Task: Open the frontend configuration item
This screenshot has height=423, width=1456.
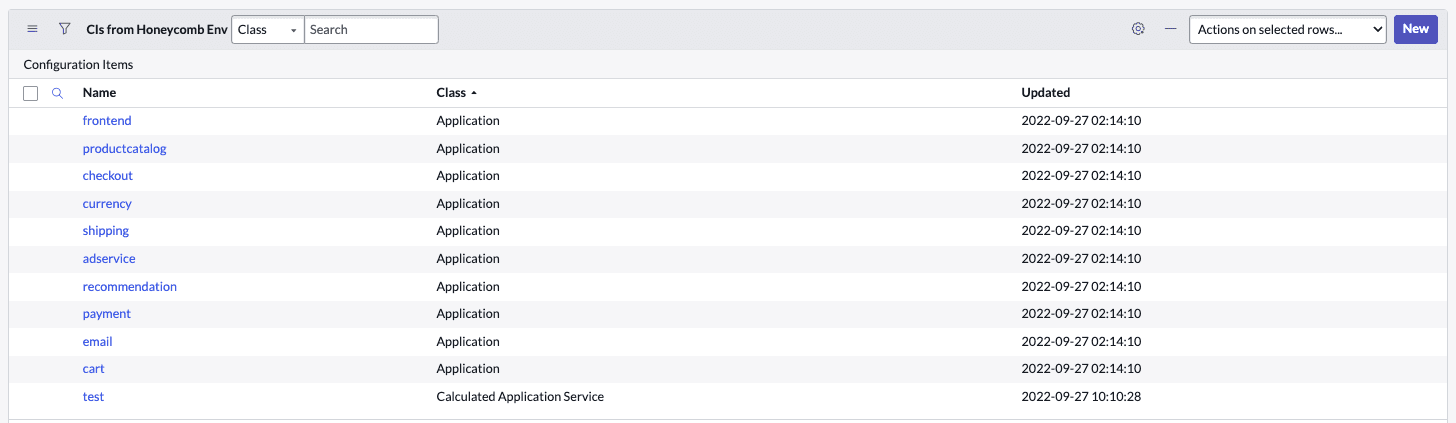Action: pos(107,121)
